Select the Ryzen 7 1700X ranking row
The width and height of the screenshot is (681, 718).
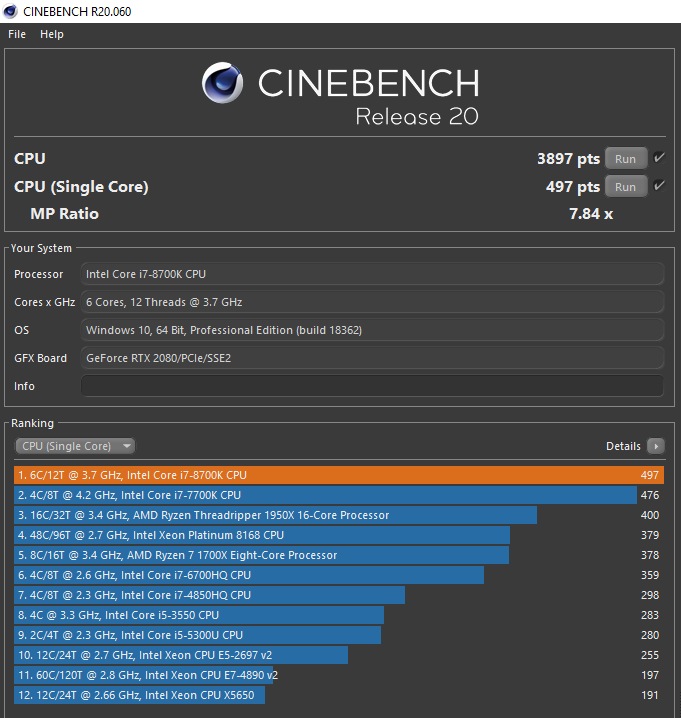pos(339,555)
